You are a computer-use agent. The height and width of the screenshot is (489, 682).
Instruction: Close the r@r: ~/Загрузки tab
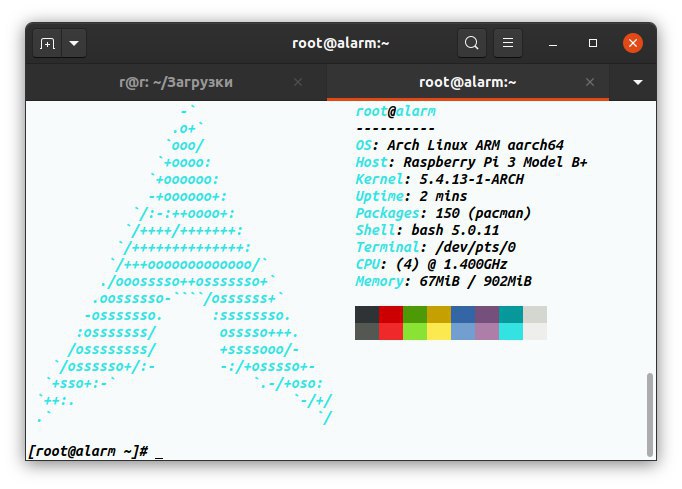coord(298,82)
